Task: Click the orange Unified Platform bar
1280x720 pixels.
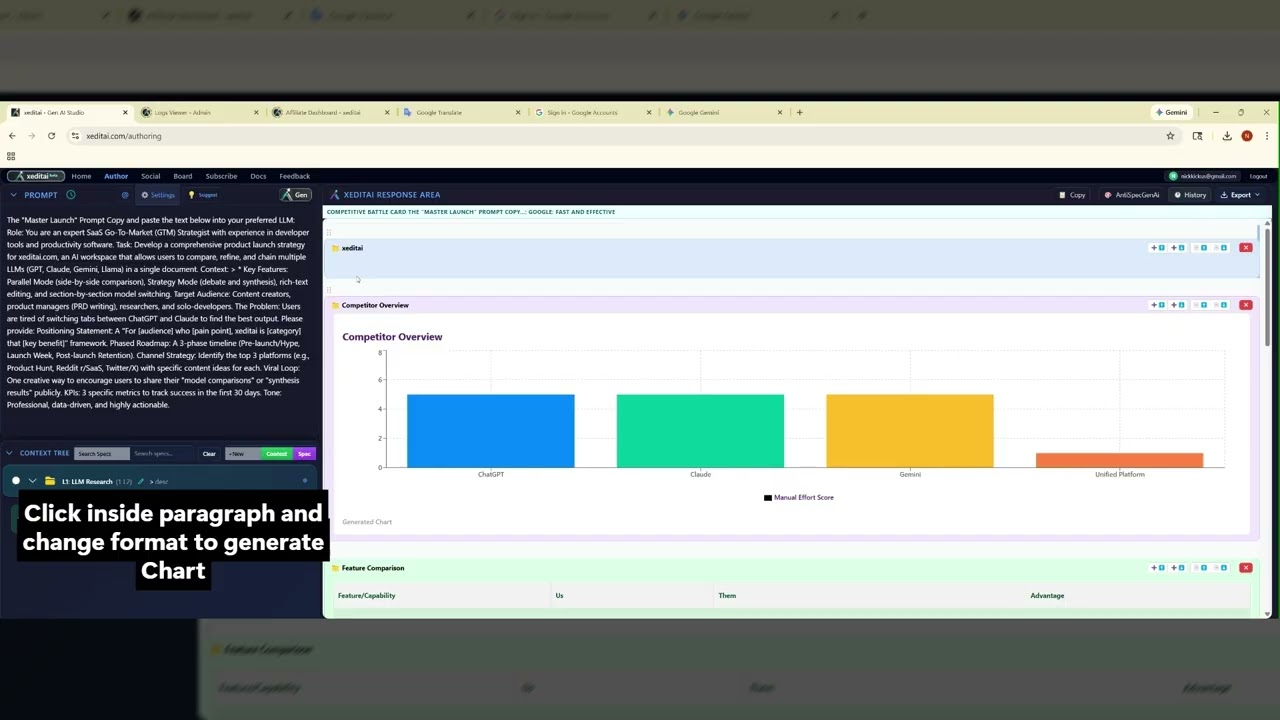Action: click(1119, 460)
